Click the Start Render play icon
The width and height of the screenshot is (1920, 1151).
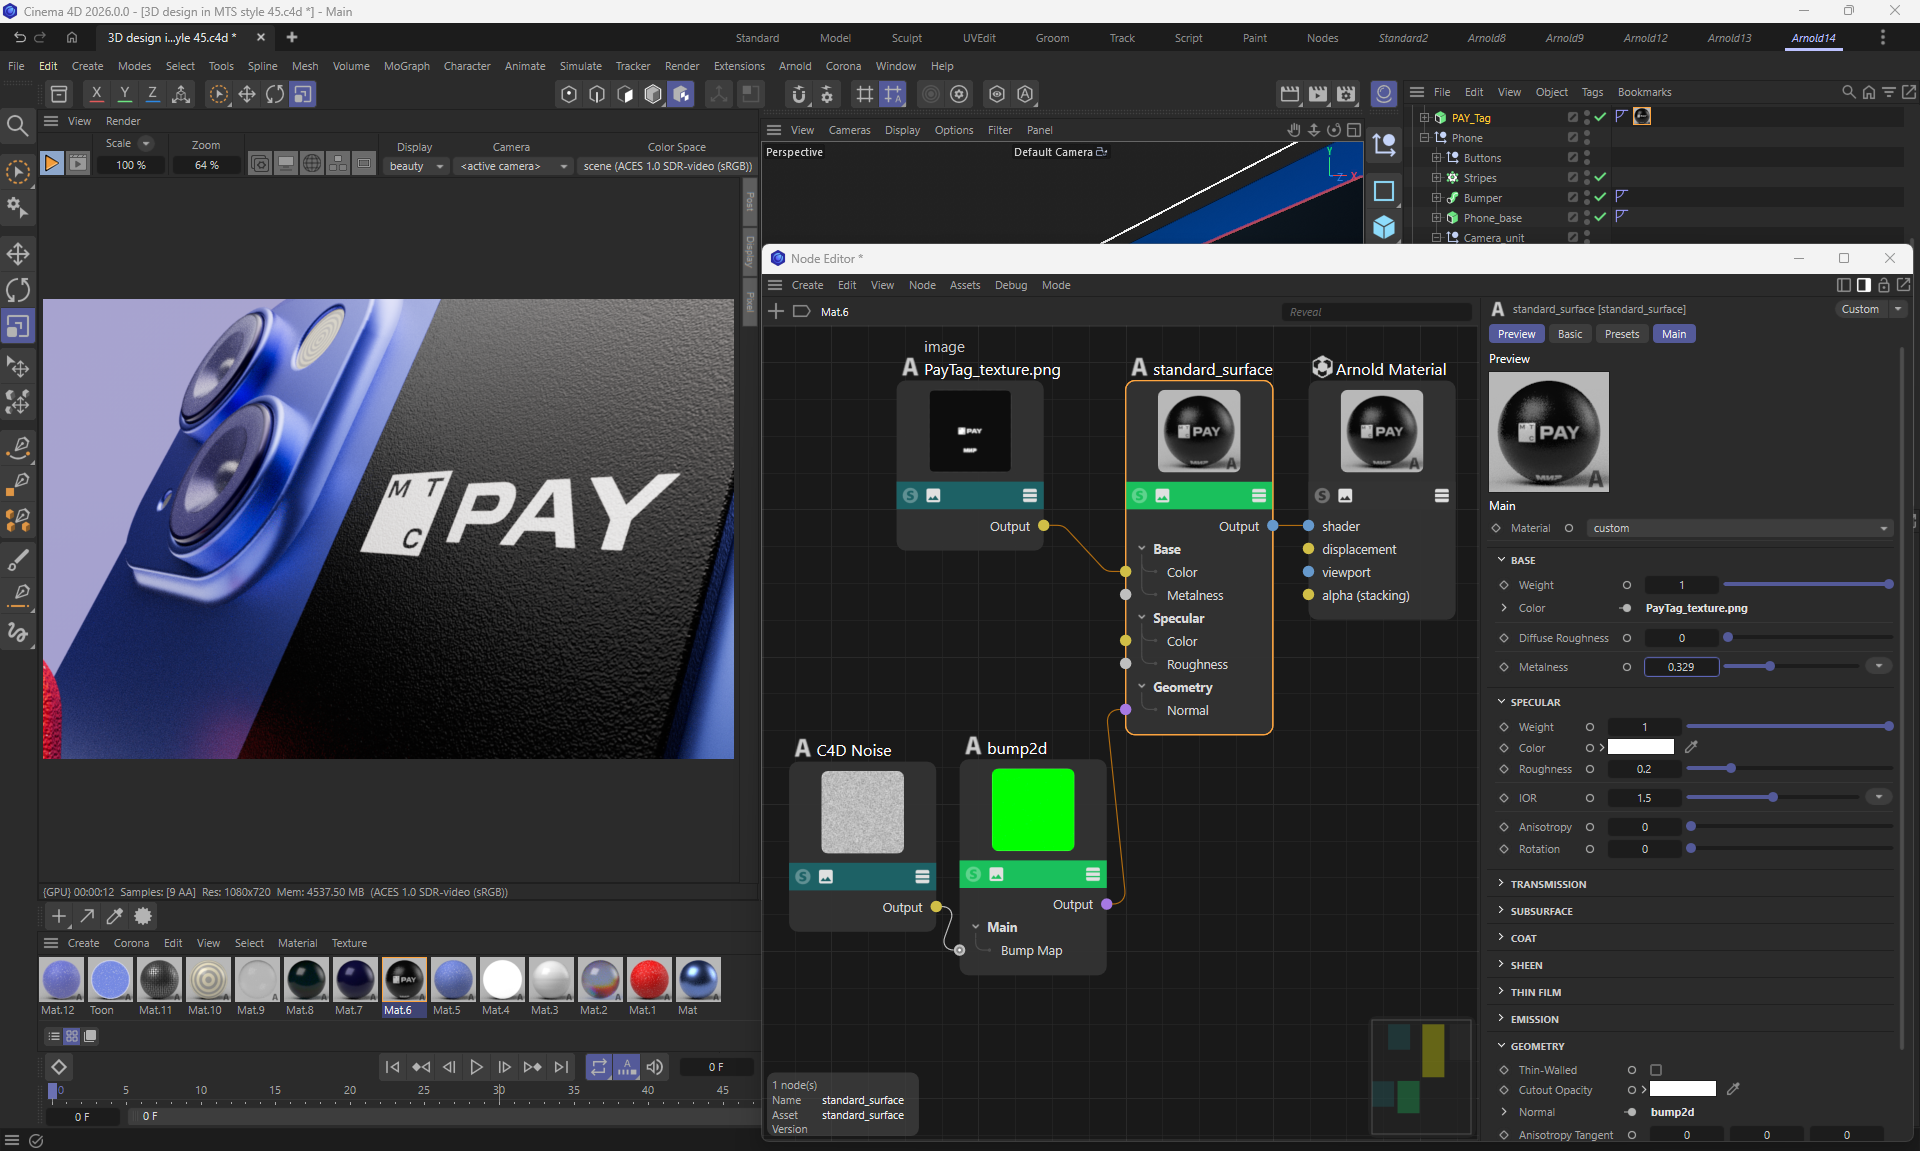pos(51,163)
